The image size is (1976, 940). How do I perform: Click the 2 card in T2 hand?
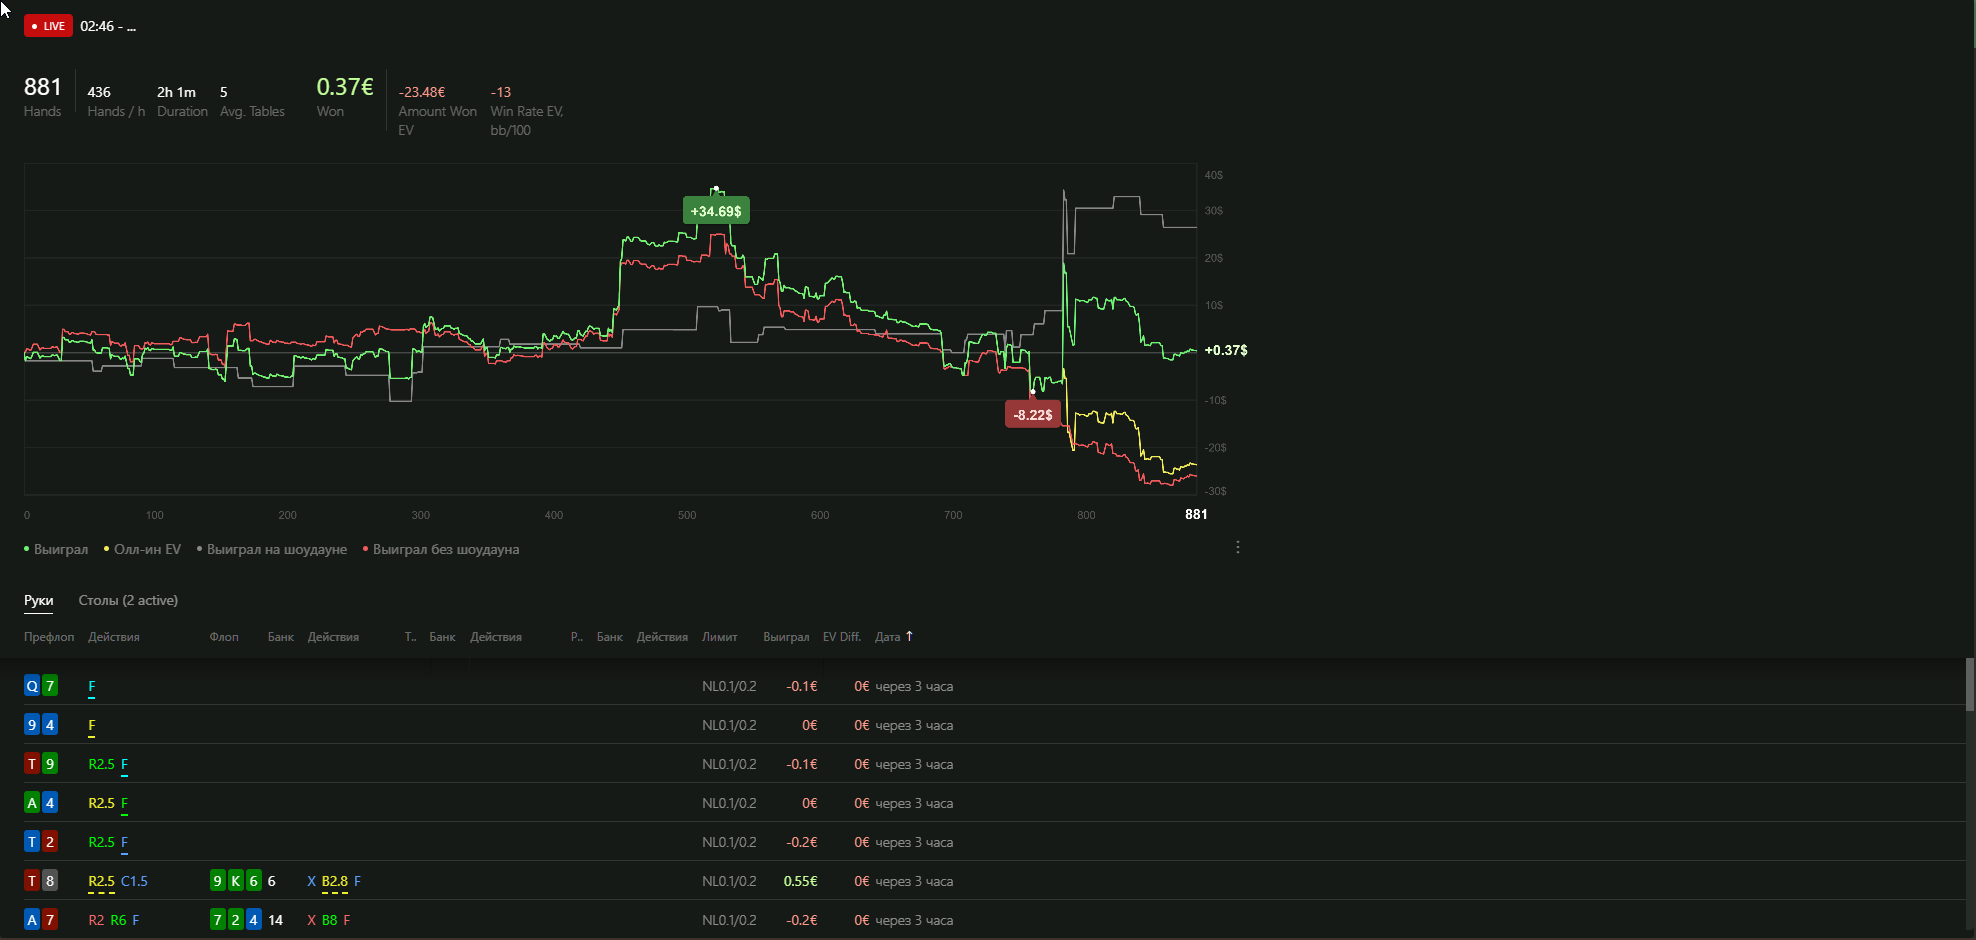pos(50,842)
